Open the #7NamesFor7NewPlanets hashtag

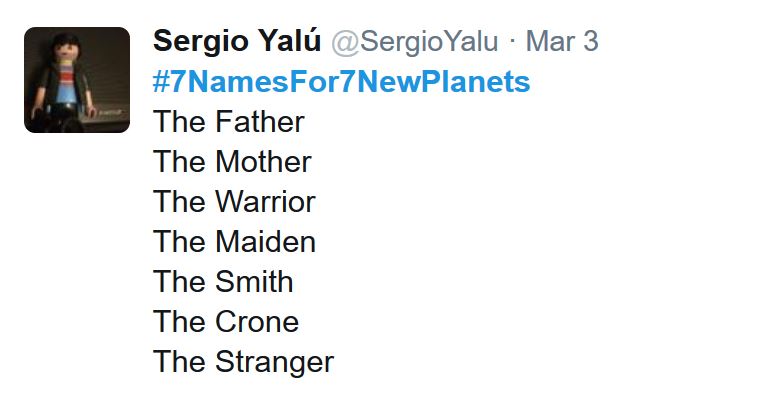click(341, 81)
